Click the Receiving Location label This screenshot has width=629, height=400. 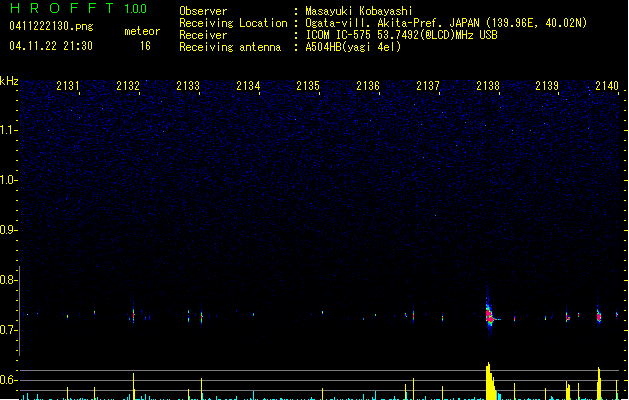[x=233, y=23]
